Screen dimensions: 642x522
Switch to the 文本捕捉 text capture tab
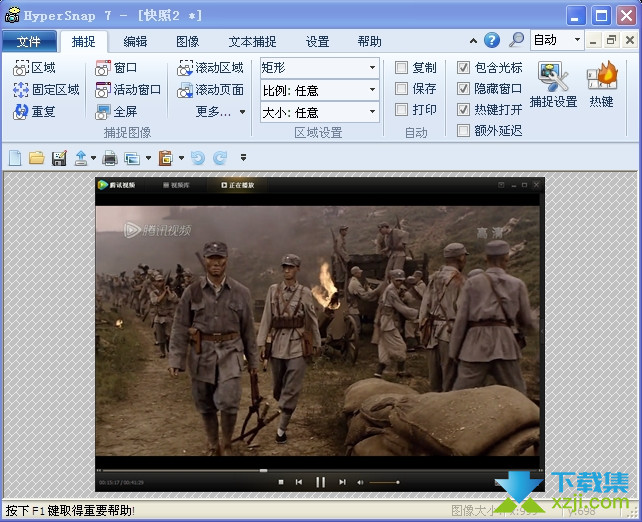pyautogui.click(x=252, y=41)
